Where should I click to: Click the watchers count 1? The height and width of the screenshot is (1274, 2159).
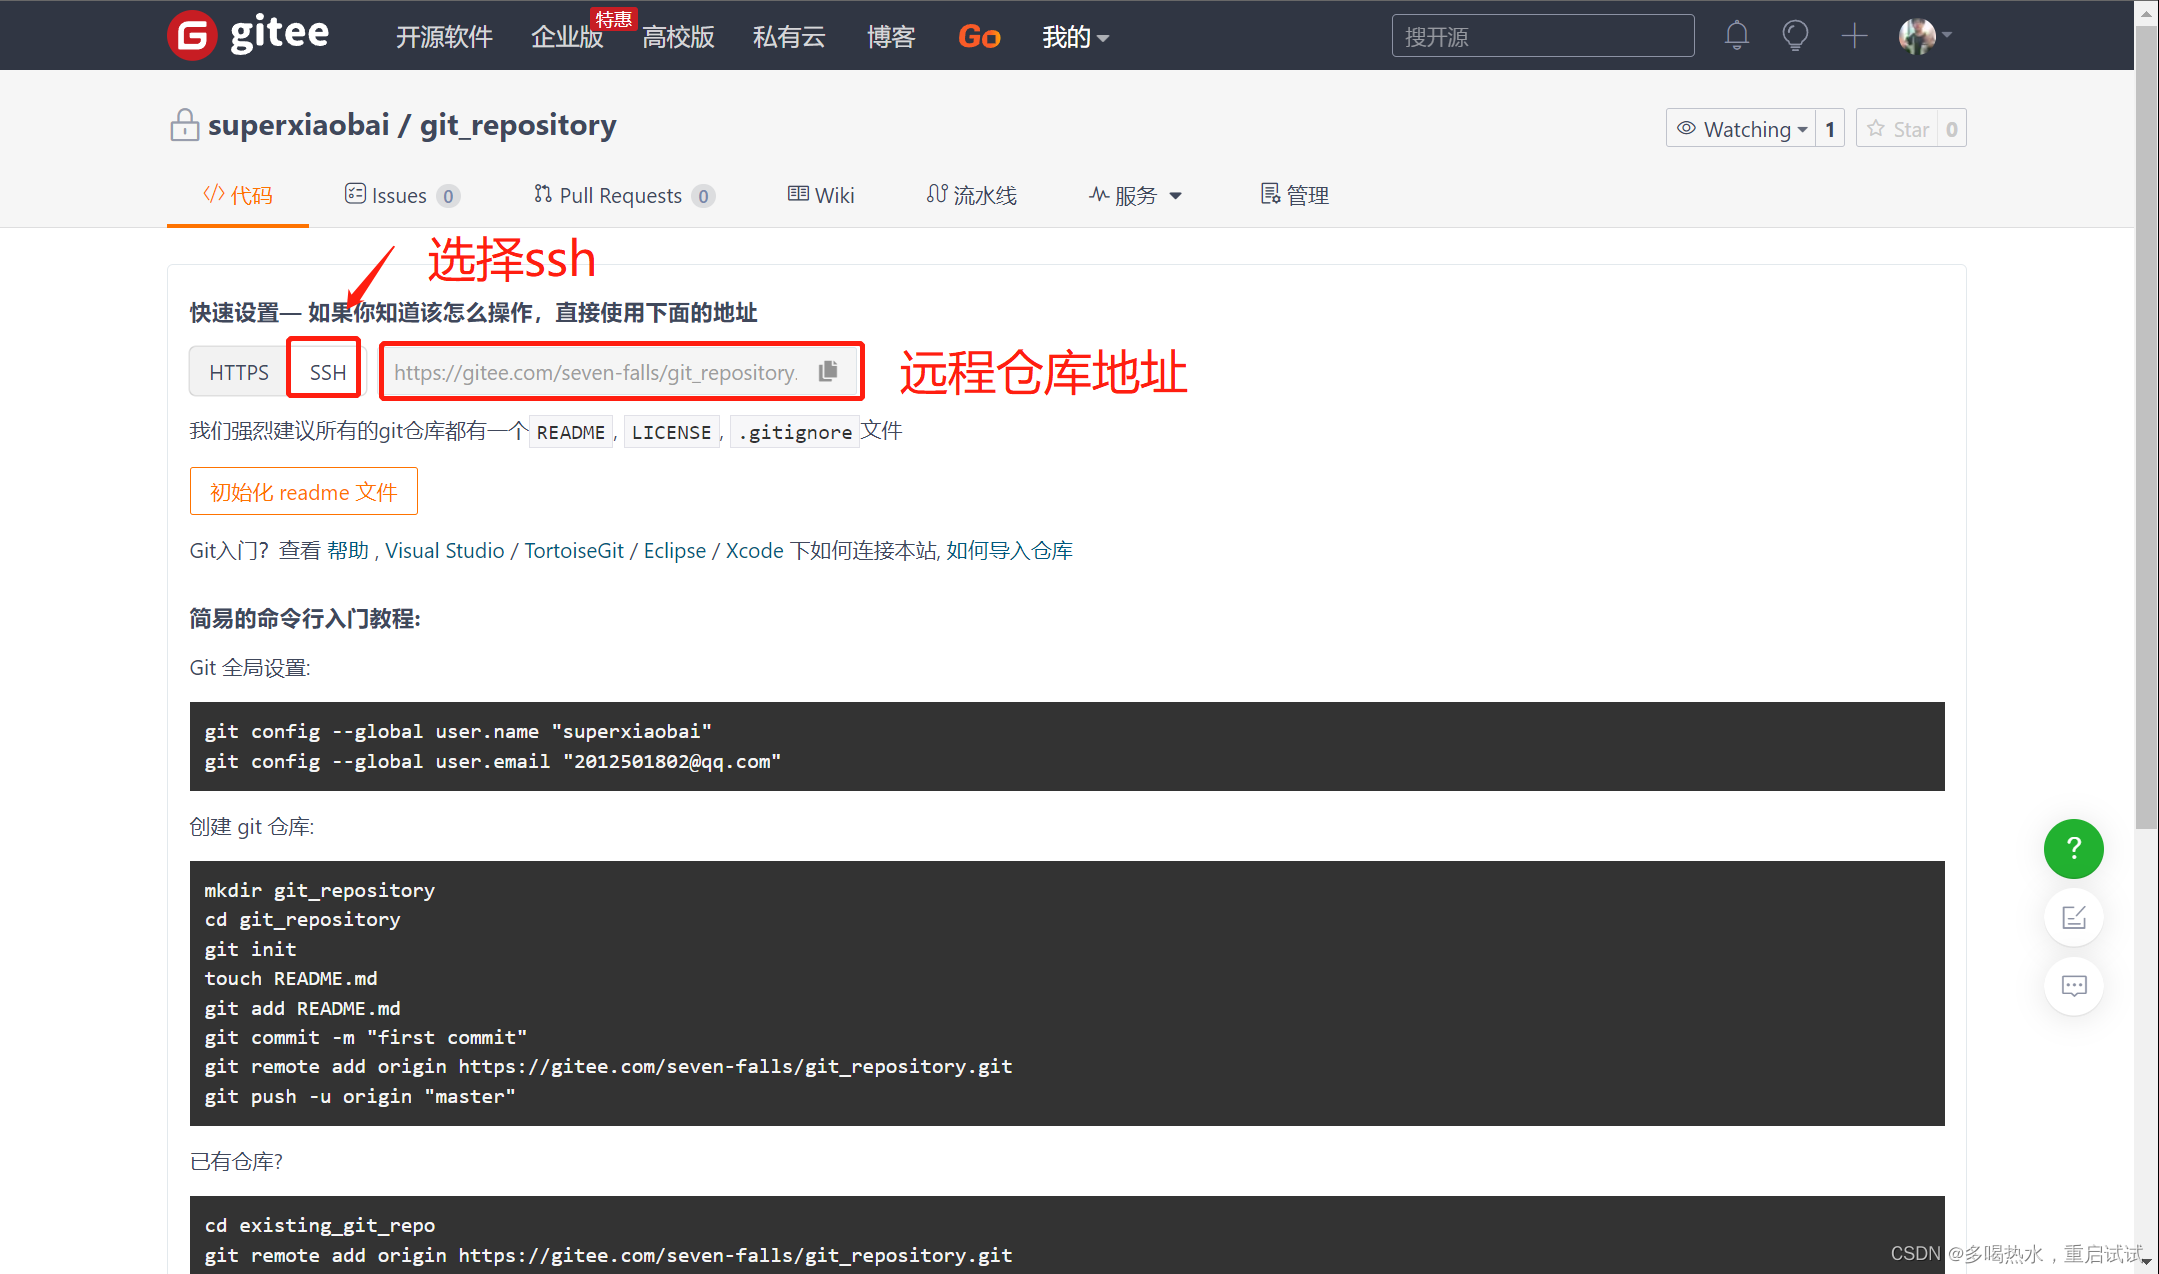coord(1830,129)
